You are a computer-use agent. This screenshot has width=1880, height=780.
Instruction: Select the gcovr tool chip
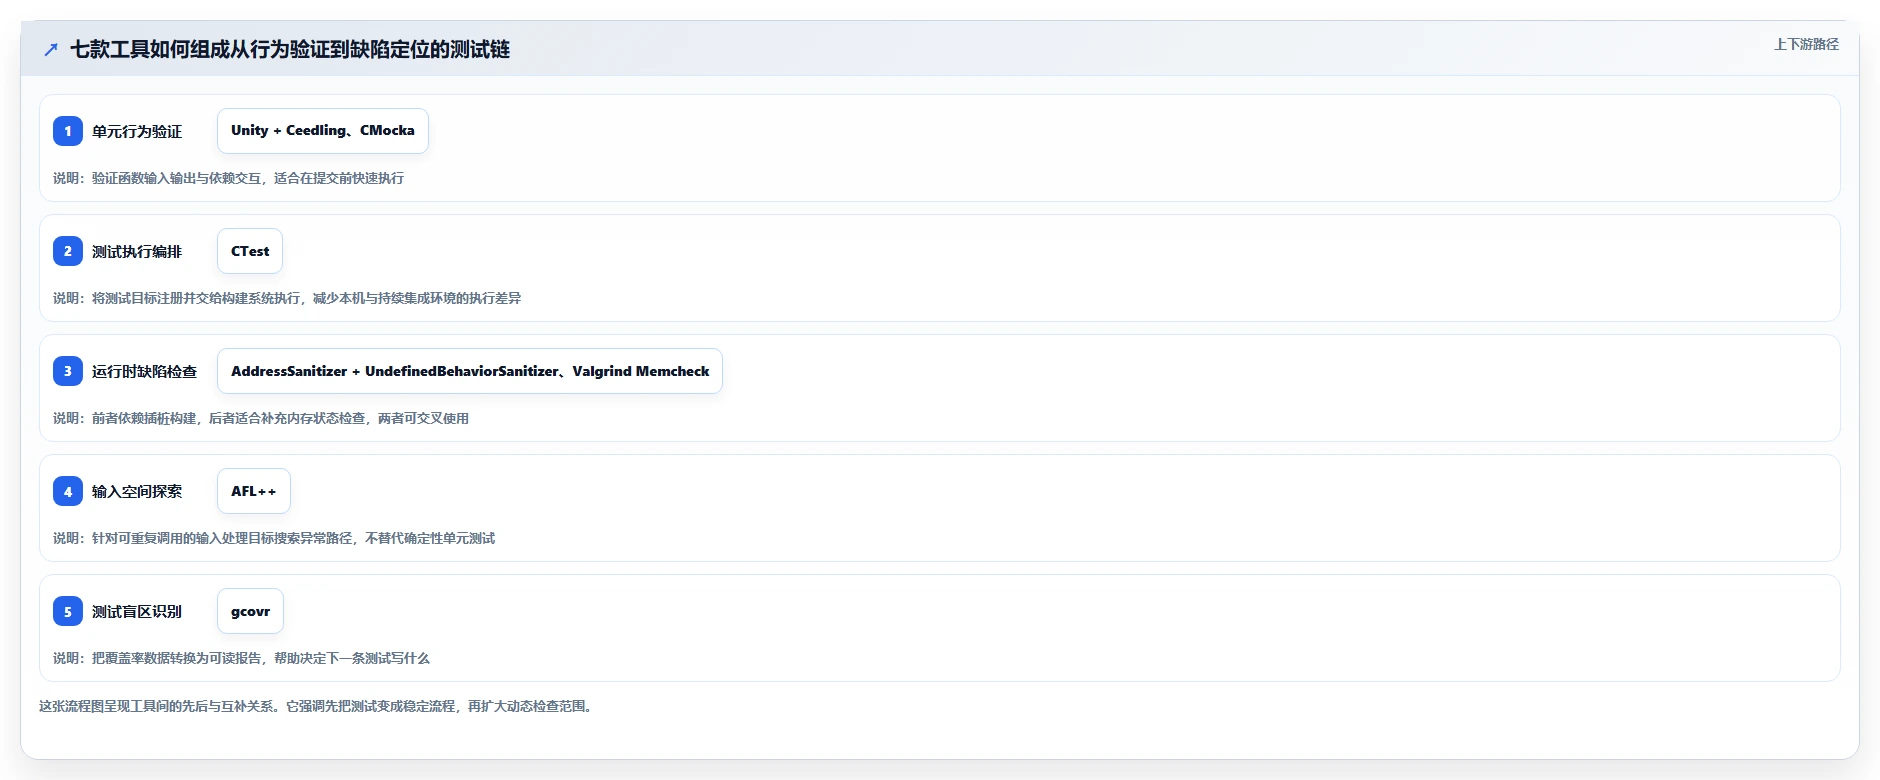[x=250, y=611]
